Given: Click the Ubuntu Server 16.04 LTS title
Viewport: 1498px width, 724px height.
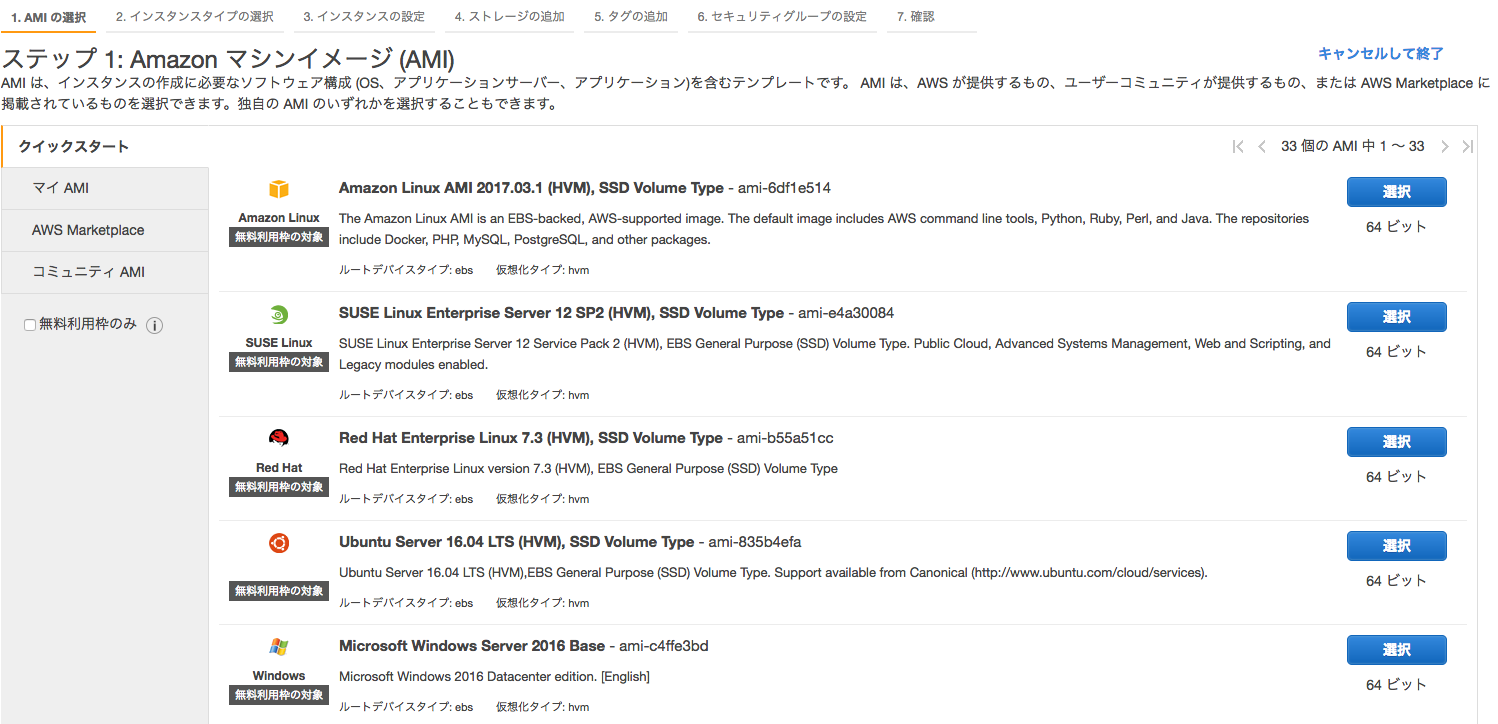Looking at the screenshot, I should point(516,542).
